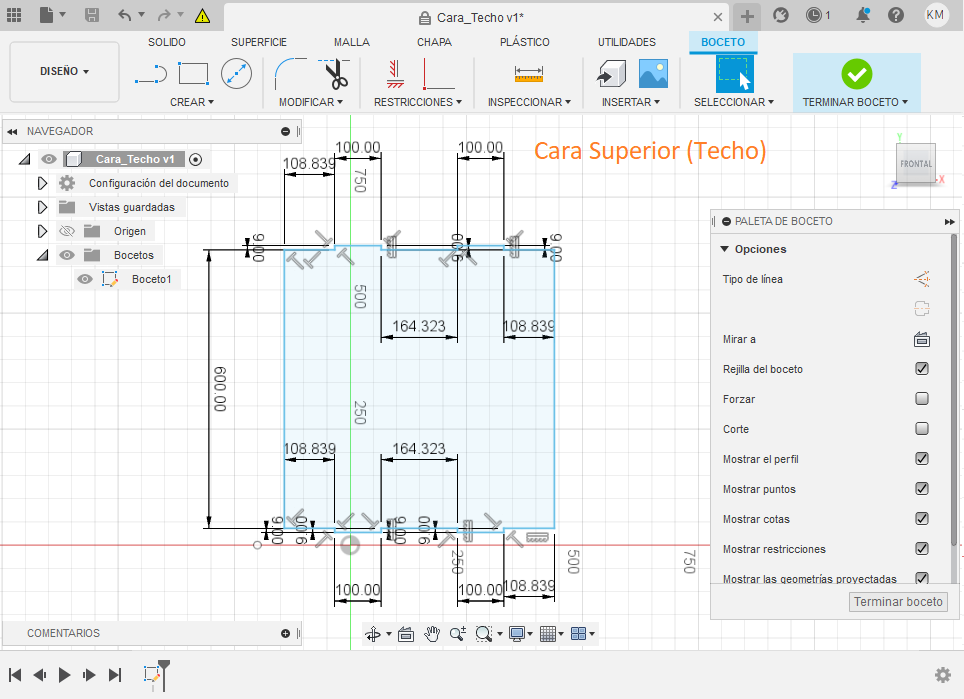Open the DISEÑO workspace dropdown
The width and height of the screenshot is (964, 699).
click(64, 72)
